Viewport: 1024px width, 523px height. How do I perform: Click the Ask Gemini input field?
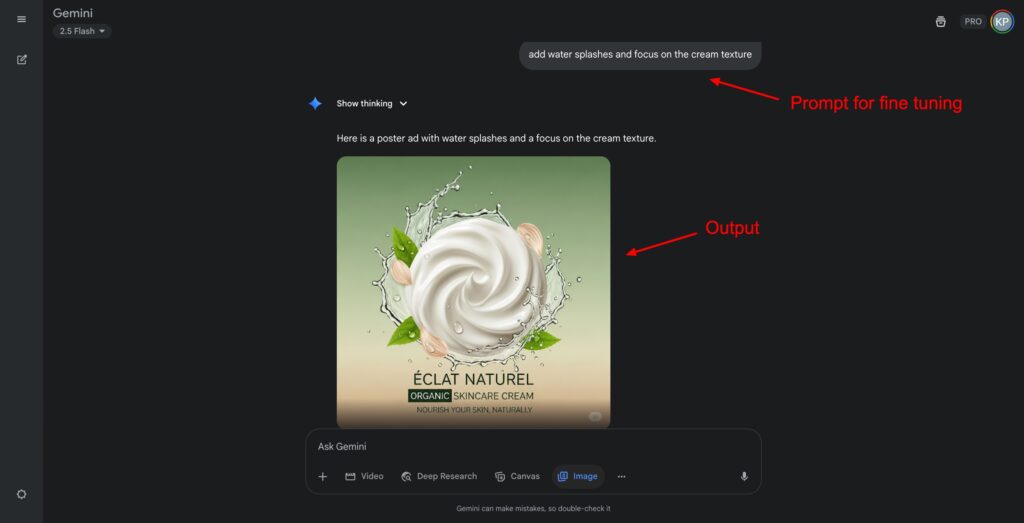533,447
